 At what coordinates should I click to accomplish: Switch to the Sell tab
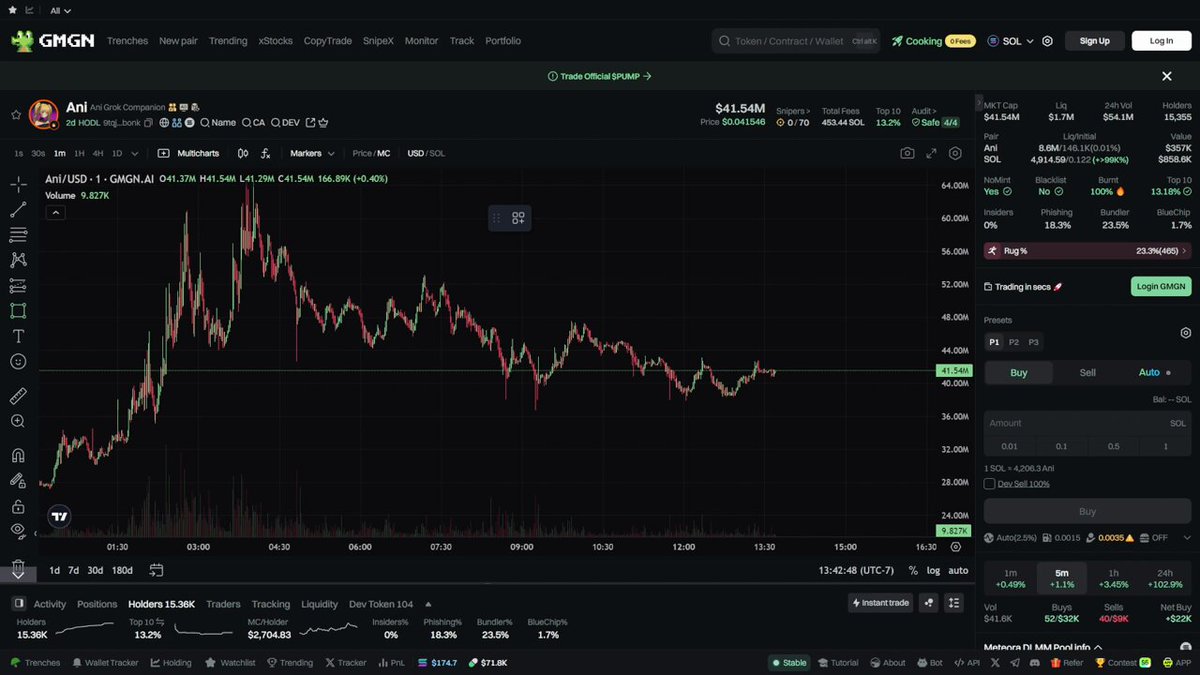point(1087,372)
